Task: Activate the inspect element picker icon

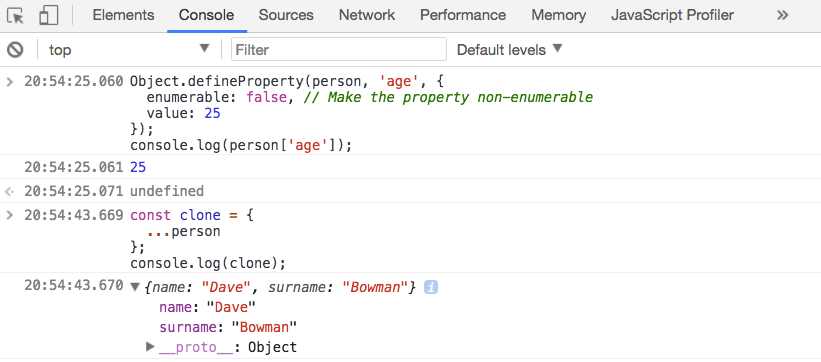Action: click(16, 16)
